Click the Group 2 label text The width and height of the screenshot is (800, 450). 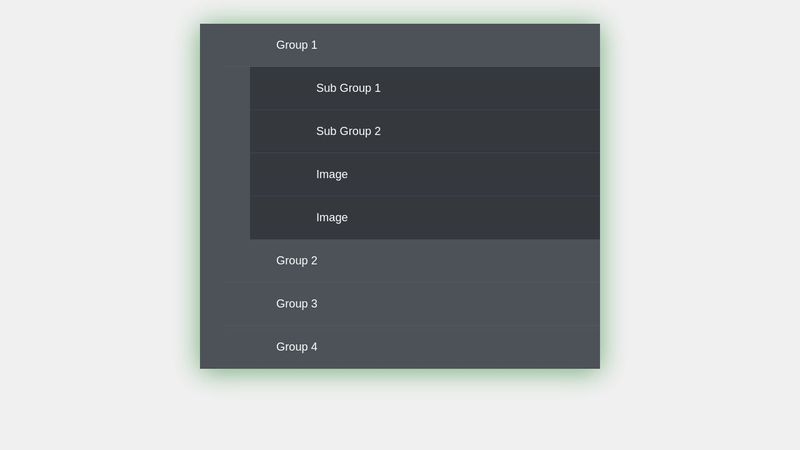296,261
